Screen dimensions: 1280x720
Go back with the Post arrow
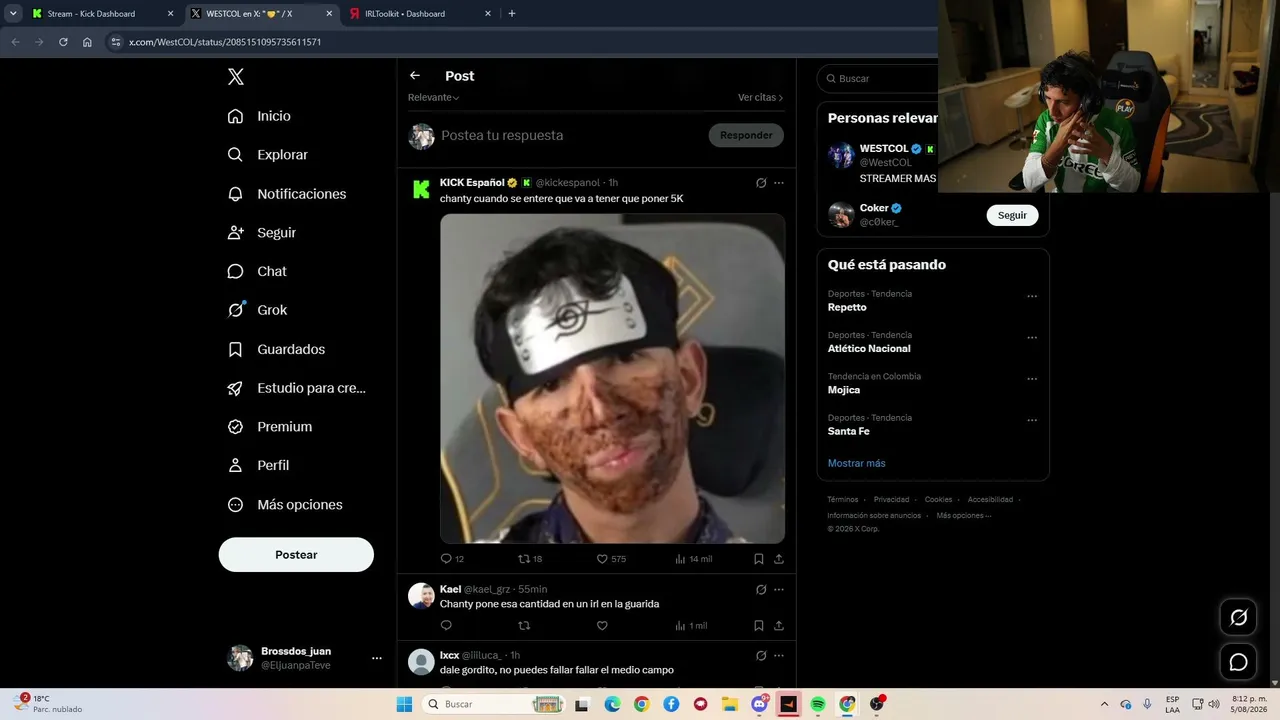(x=415, y=76)
